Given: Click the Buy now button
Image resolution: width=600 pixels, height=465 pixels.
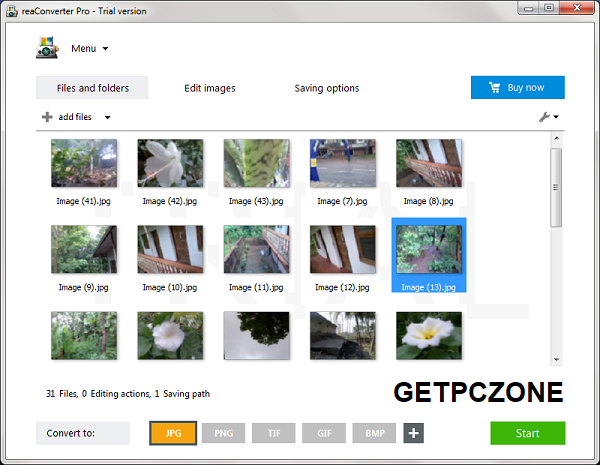Looking at the screenshot, I should point(518,87).
